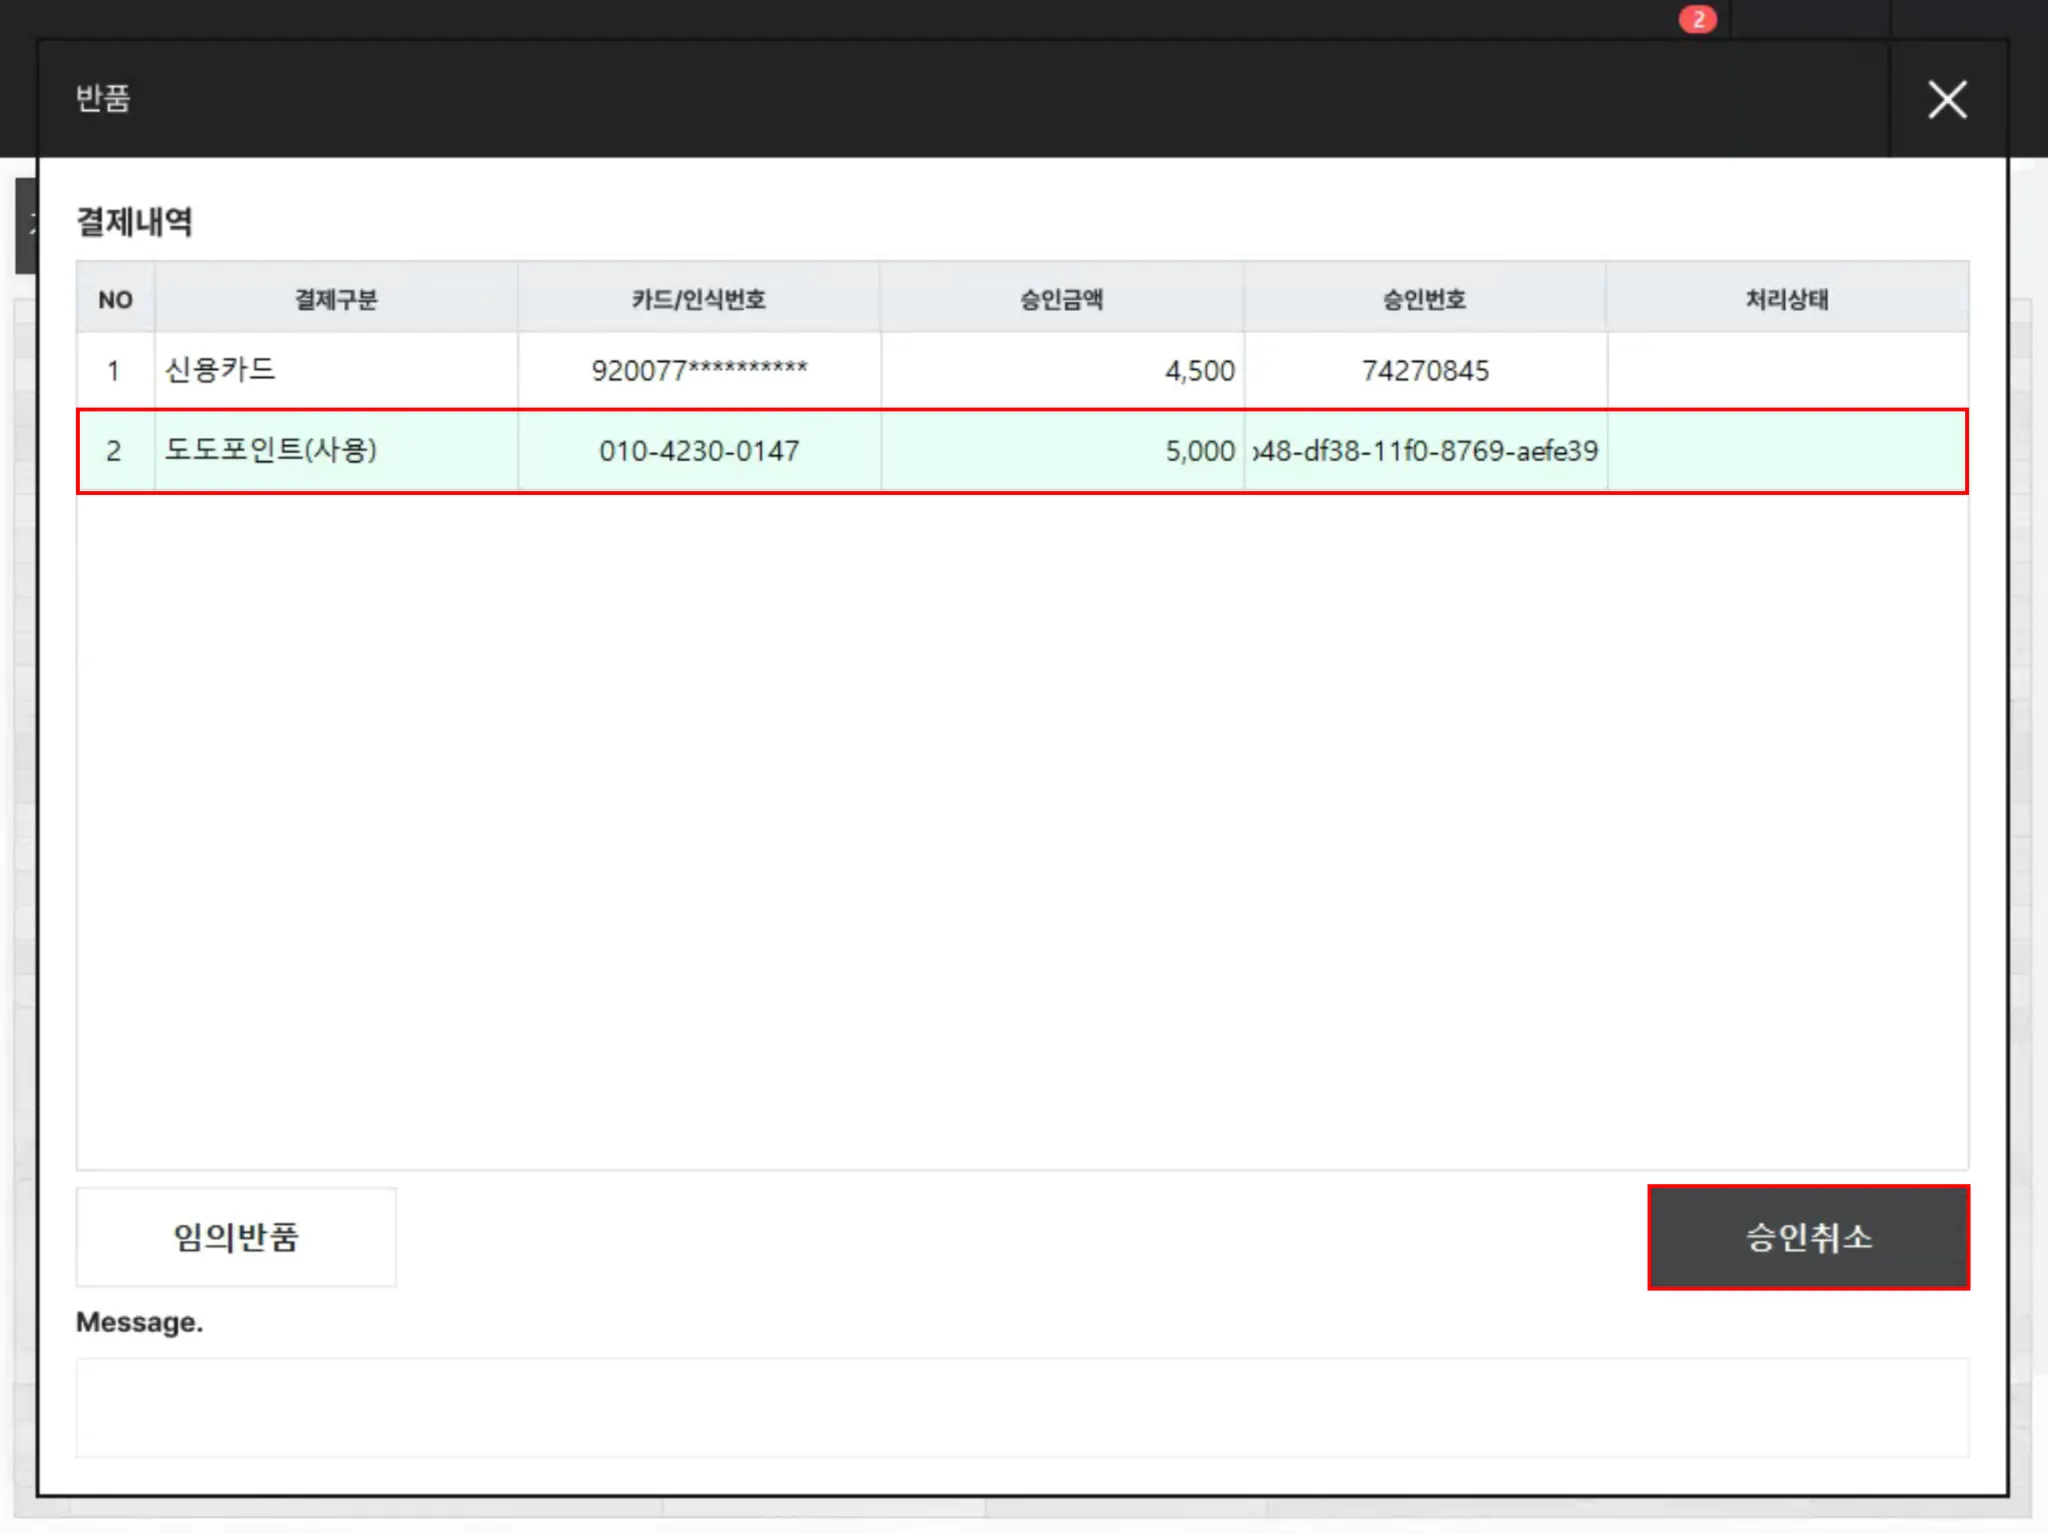Click the 처리상태 column header
Screen dimensions: 2048x1534
pos(1787,299)
